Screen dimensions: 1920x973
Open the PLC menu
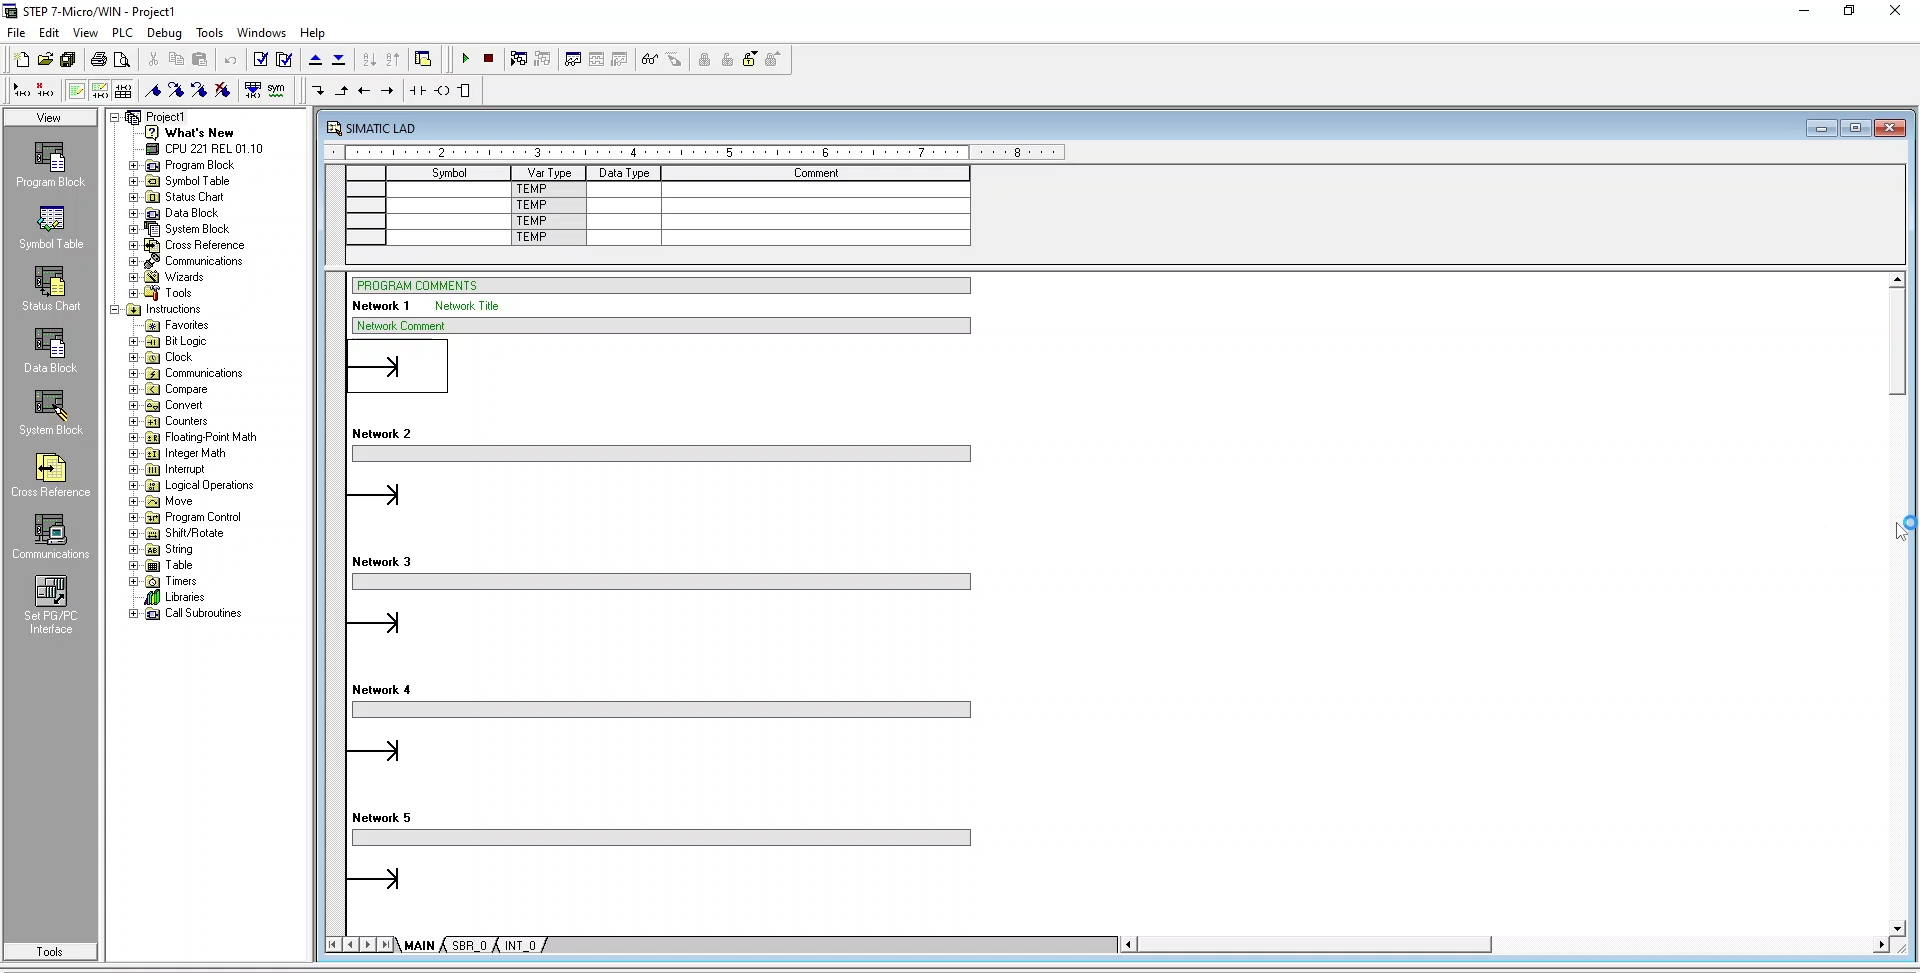pyautogui.click(x=122, y=32)
